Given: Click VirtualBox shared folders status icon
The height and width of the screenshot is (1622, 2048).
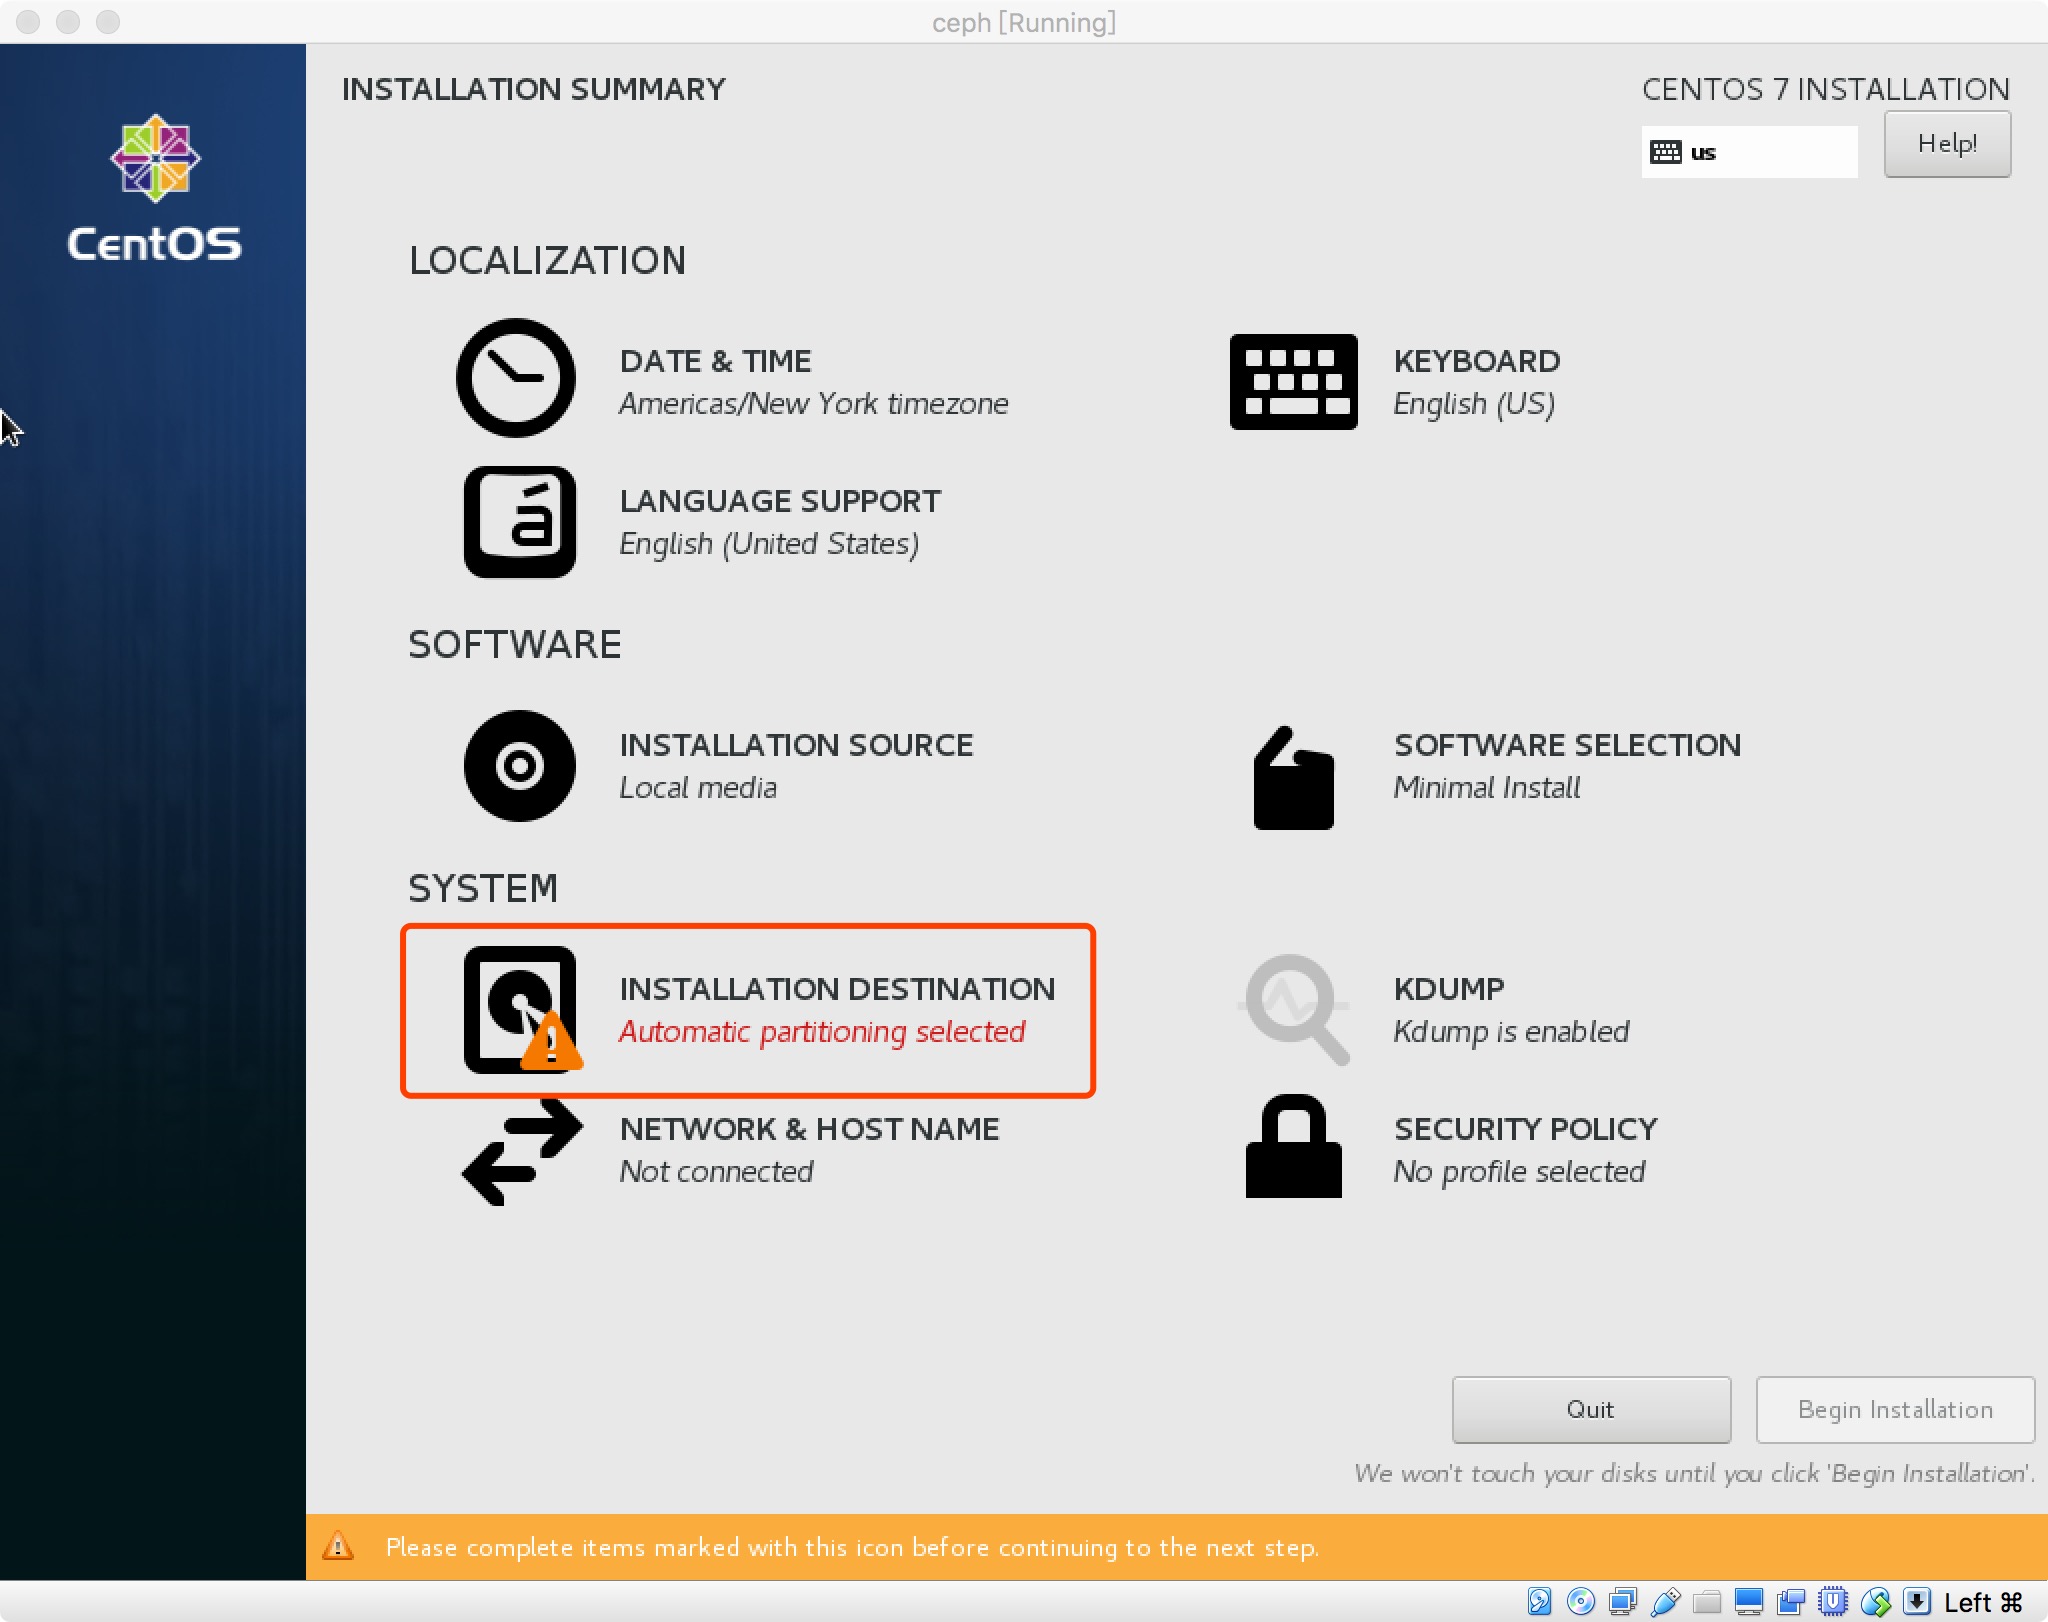Looking at the screenshot, I should coord(1707,1602).
